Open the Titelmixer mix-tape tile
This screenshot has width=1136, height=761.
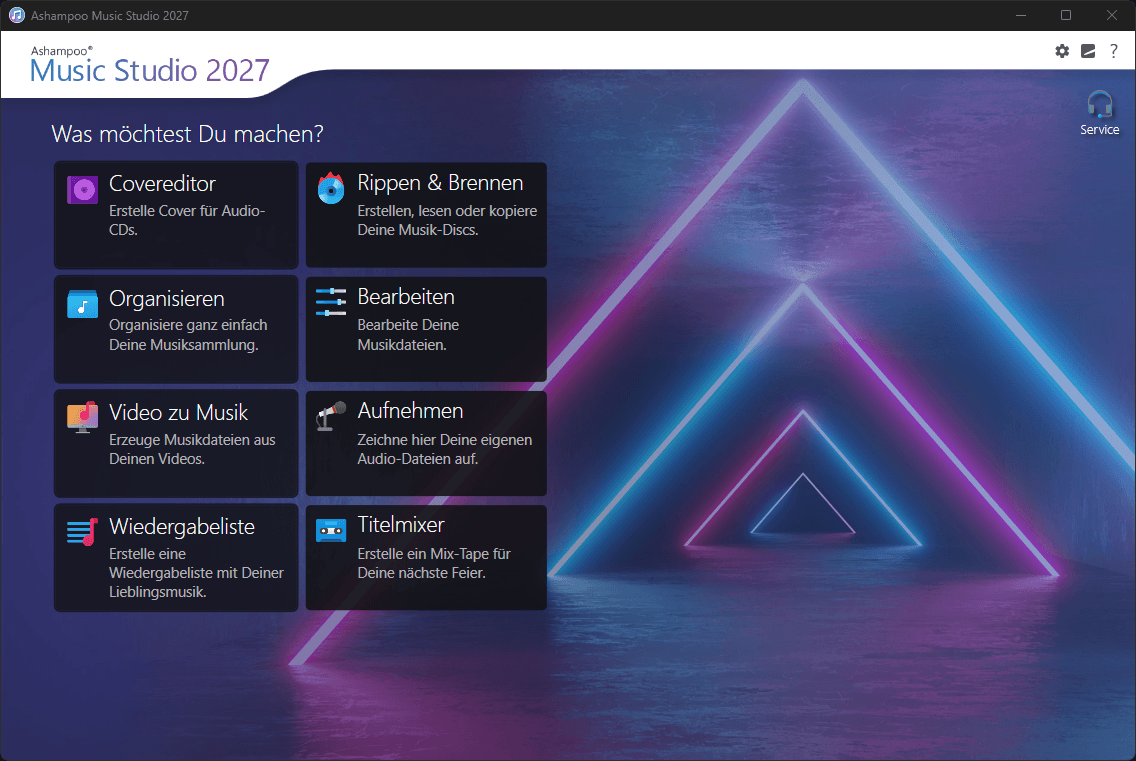point(426,557)
